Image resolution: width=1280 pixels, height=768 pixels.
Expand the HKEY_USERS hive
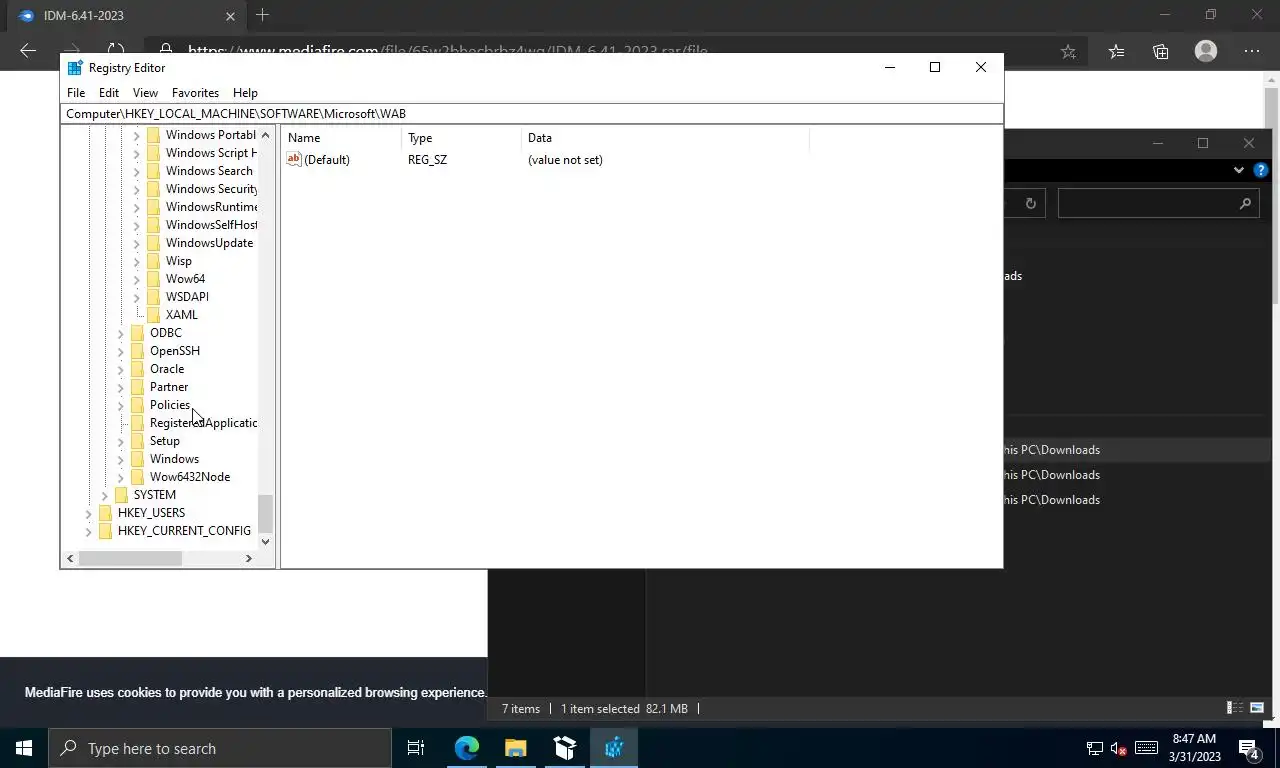point(89,513)
